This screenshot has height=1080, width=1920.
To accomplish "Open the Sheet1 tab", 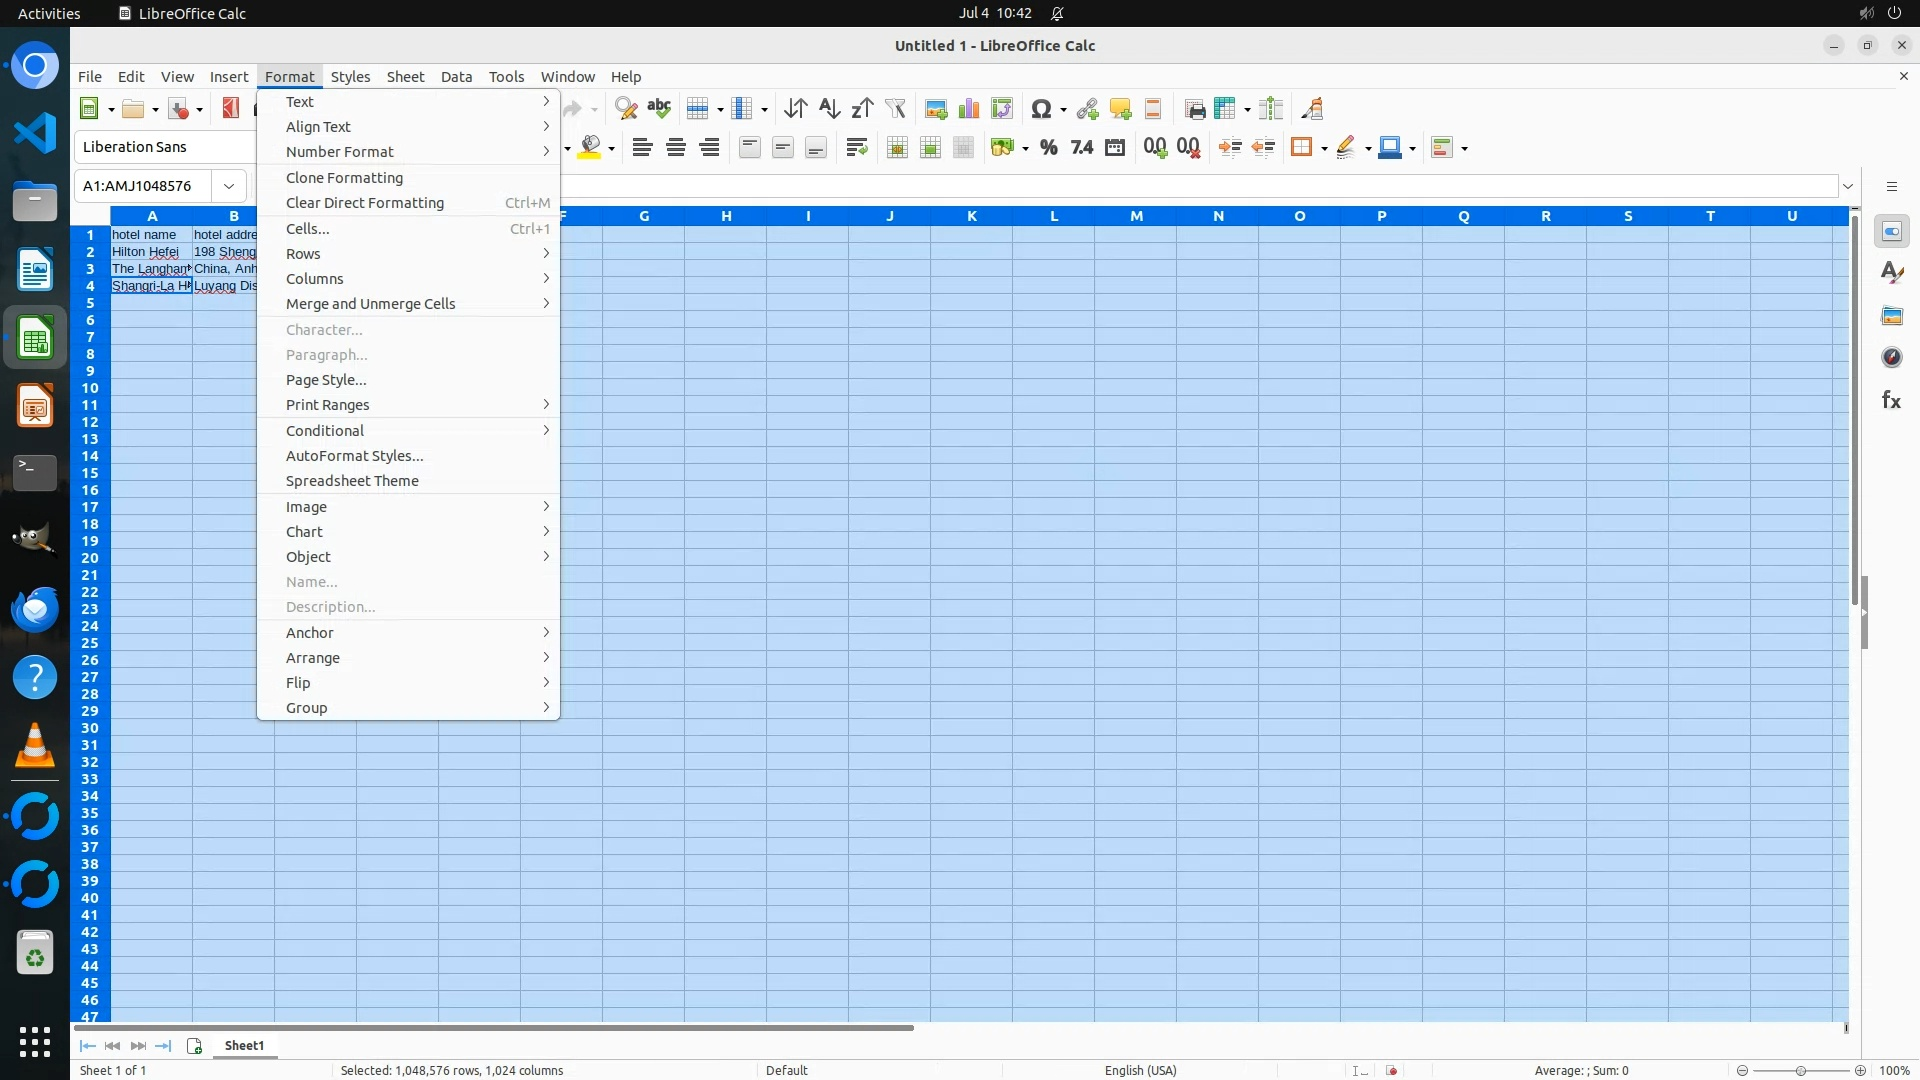I will (244, 1046).
